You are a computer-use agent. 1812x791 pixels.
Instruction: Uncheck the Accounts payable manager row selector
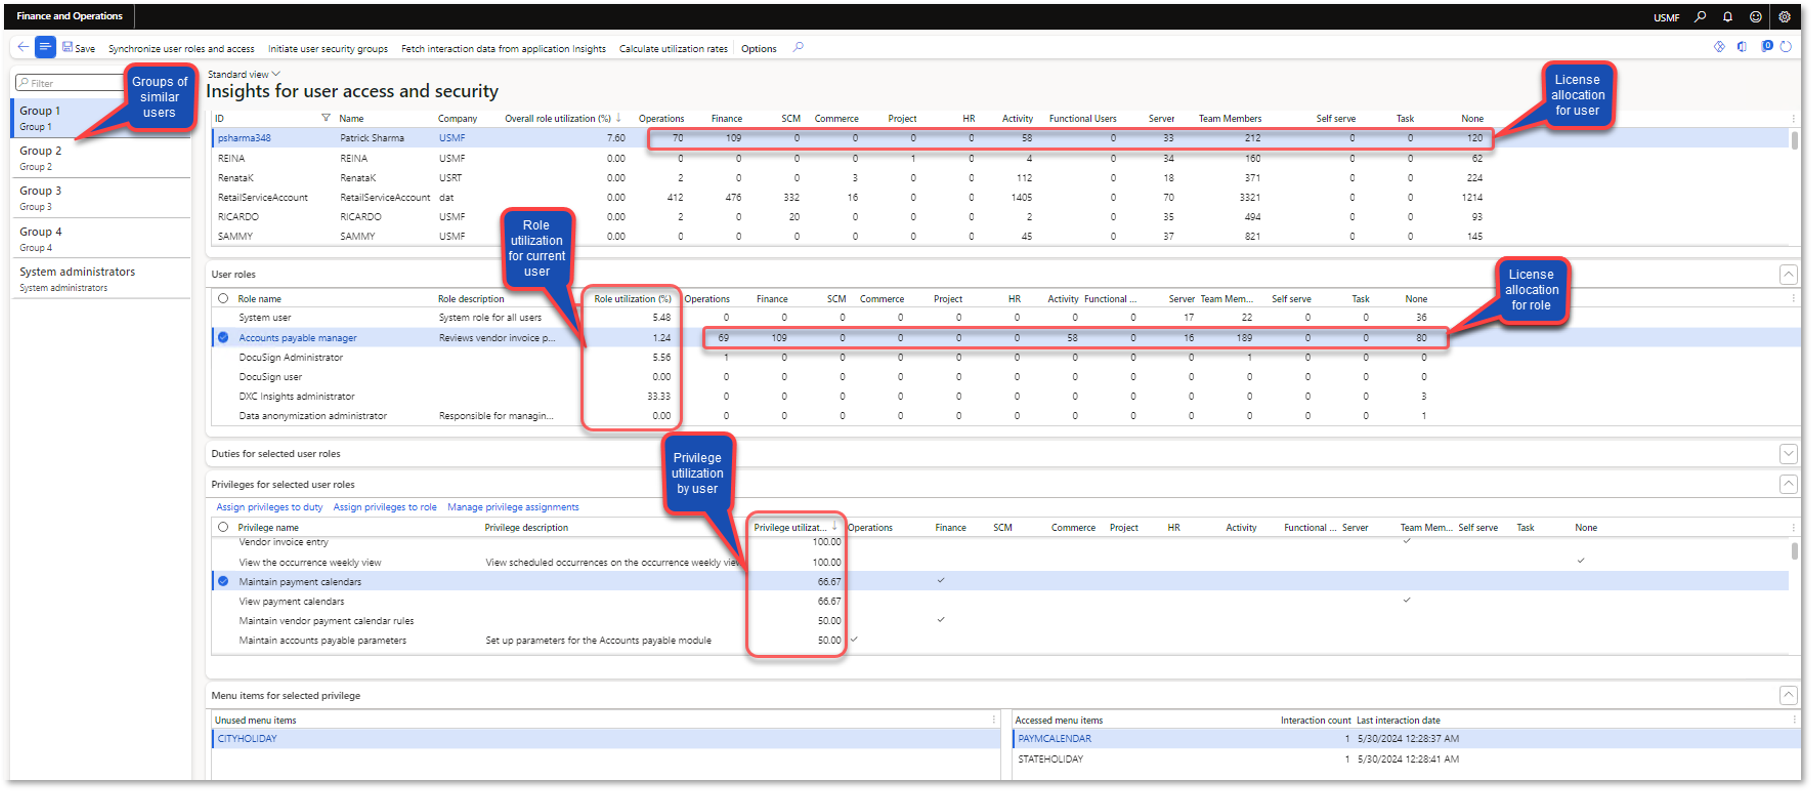pos(223,338)
